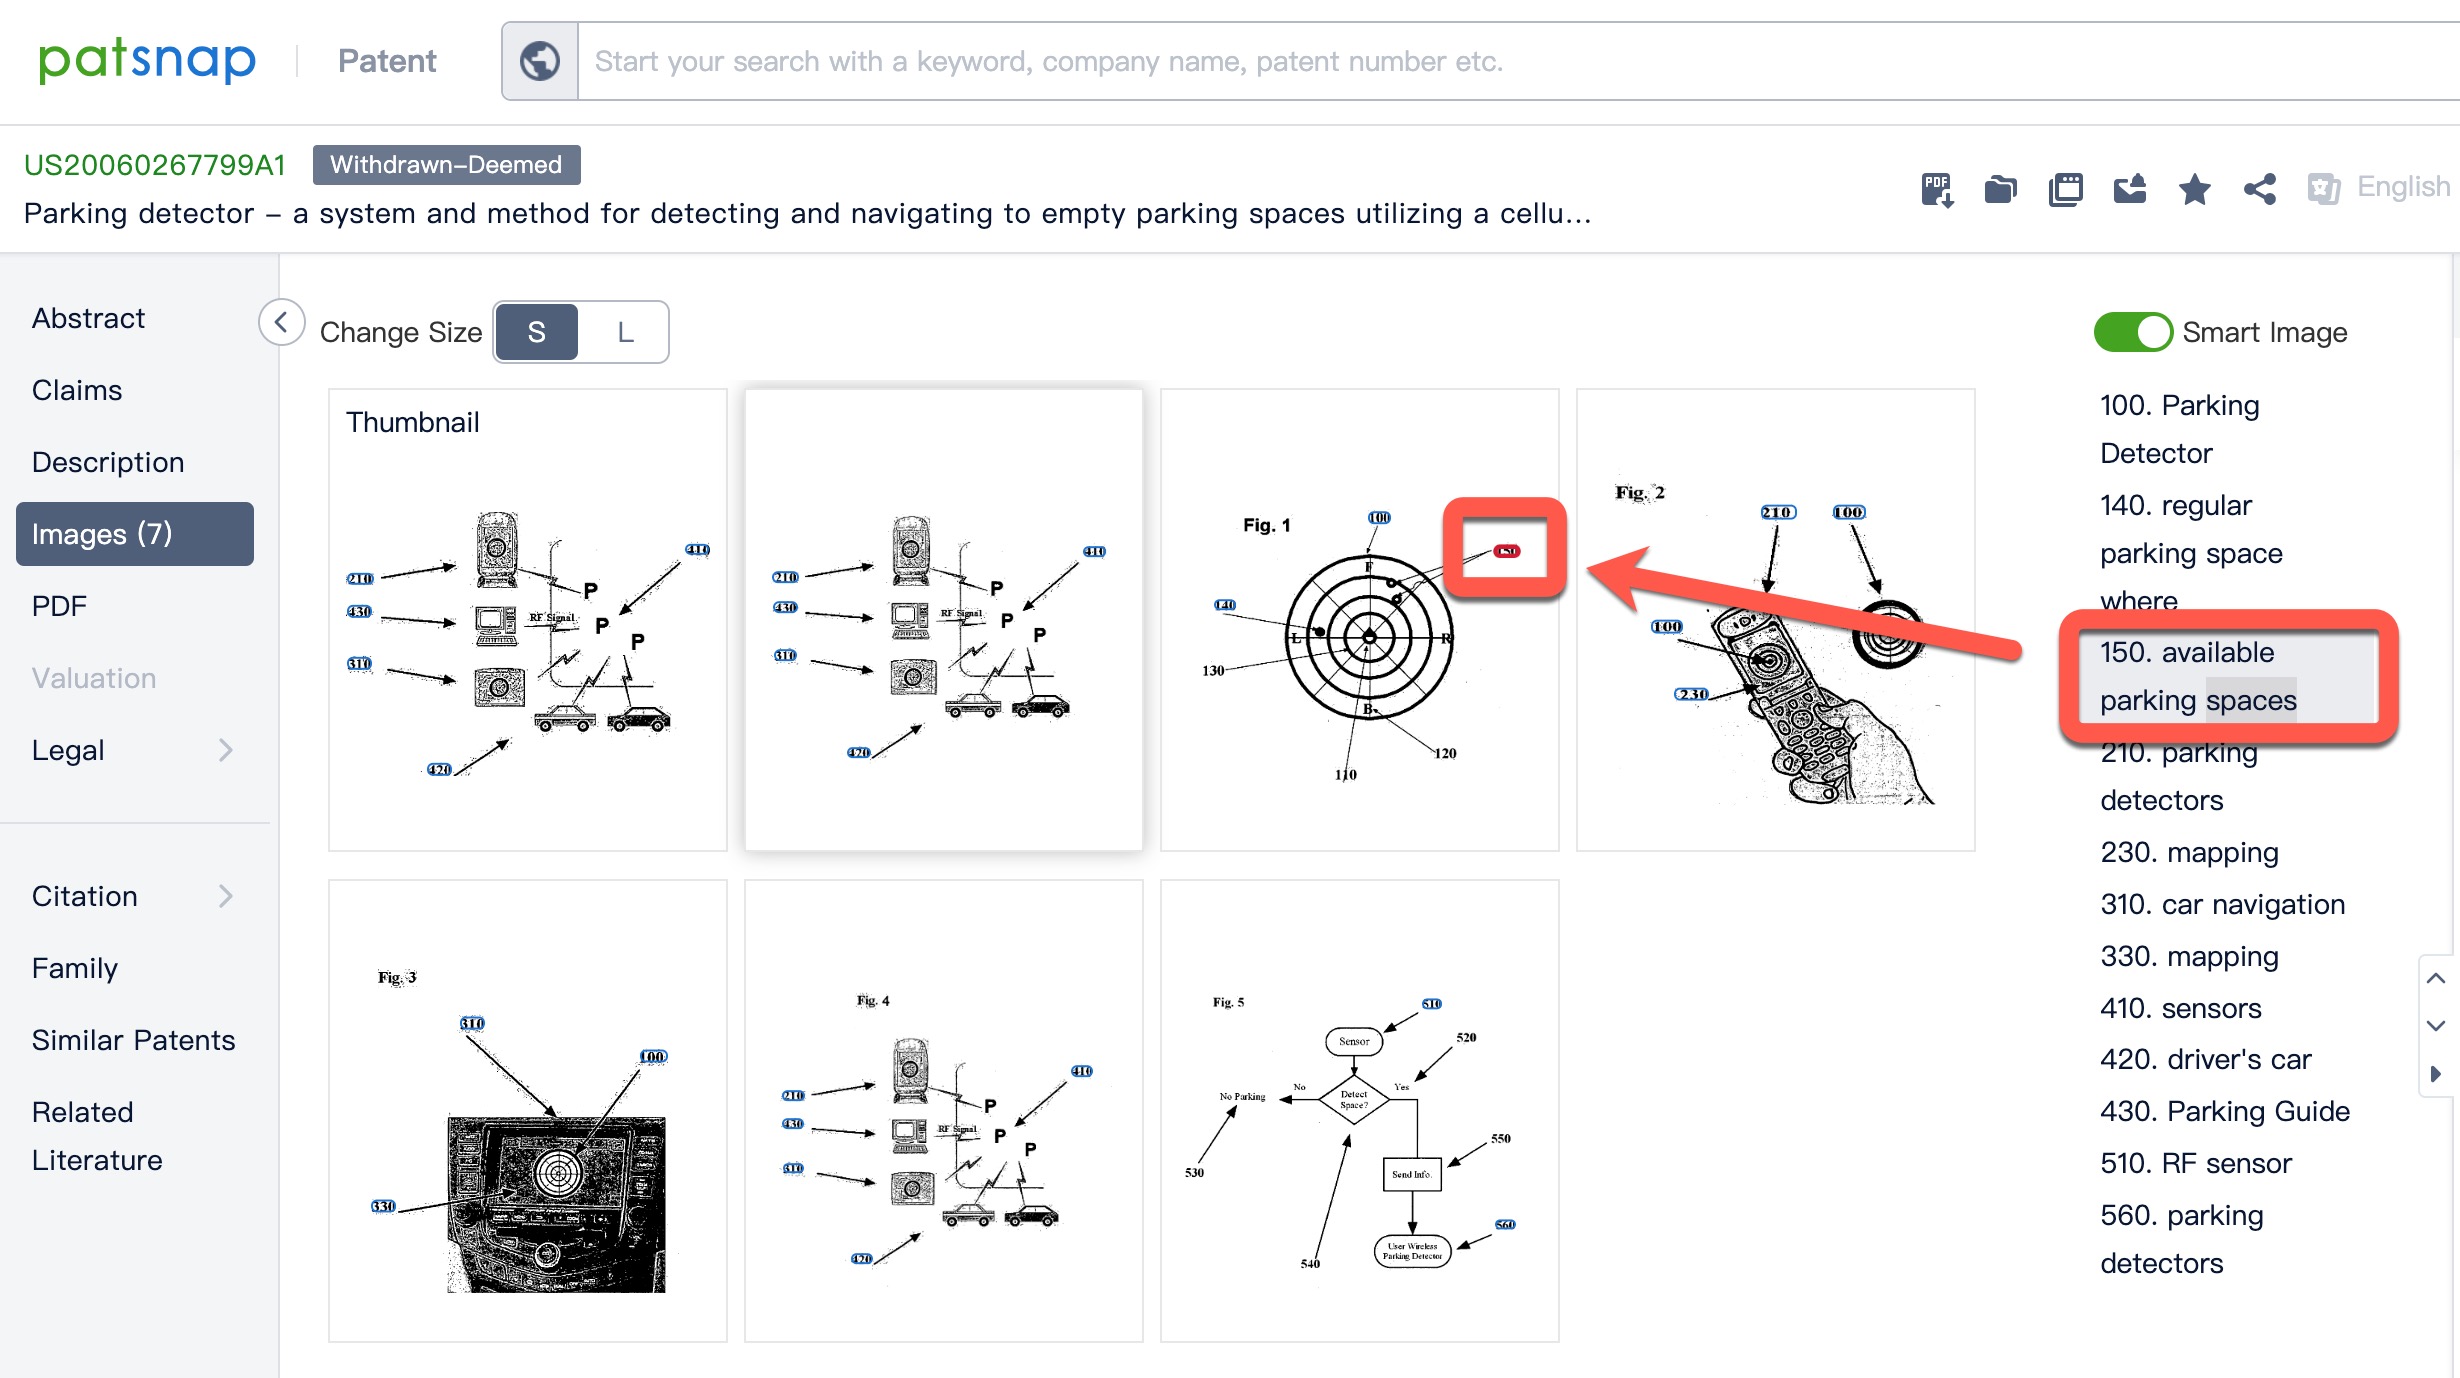This screenshot has height=1378, width=2460.
Task: Open the Similar Patents section
Action: coord(133,1040)
